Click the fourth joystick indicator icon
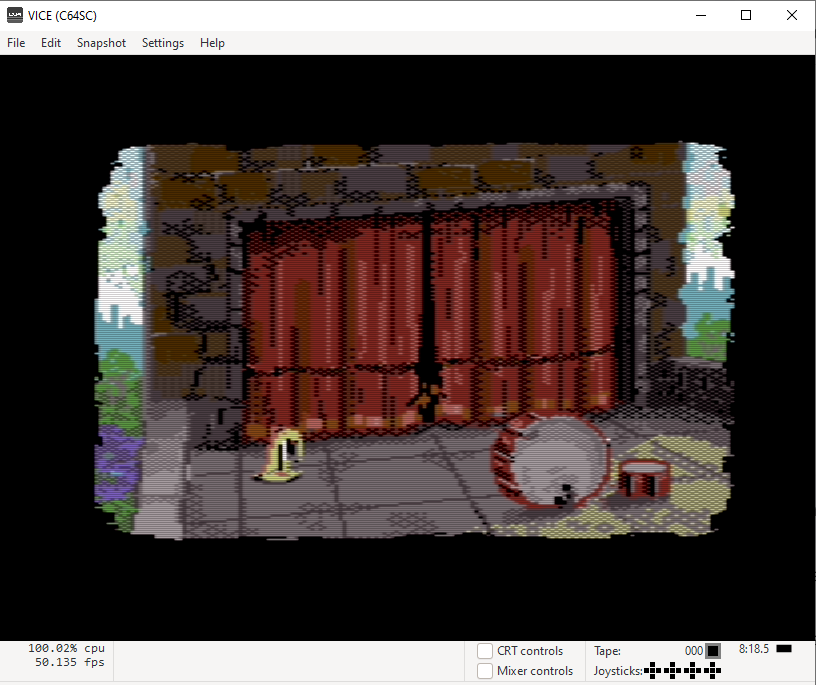This screenshot has width=816, height=685. 712,670
